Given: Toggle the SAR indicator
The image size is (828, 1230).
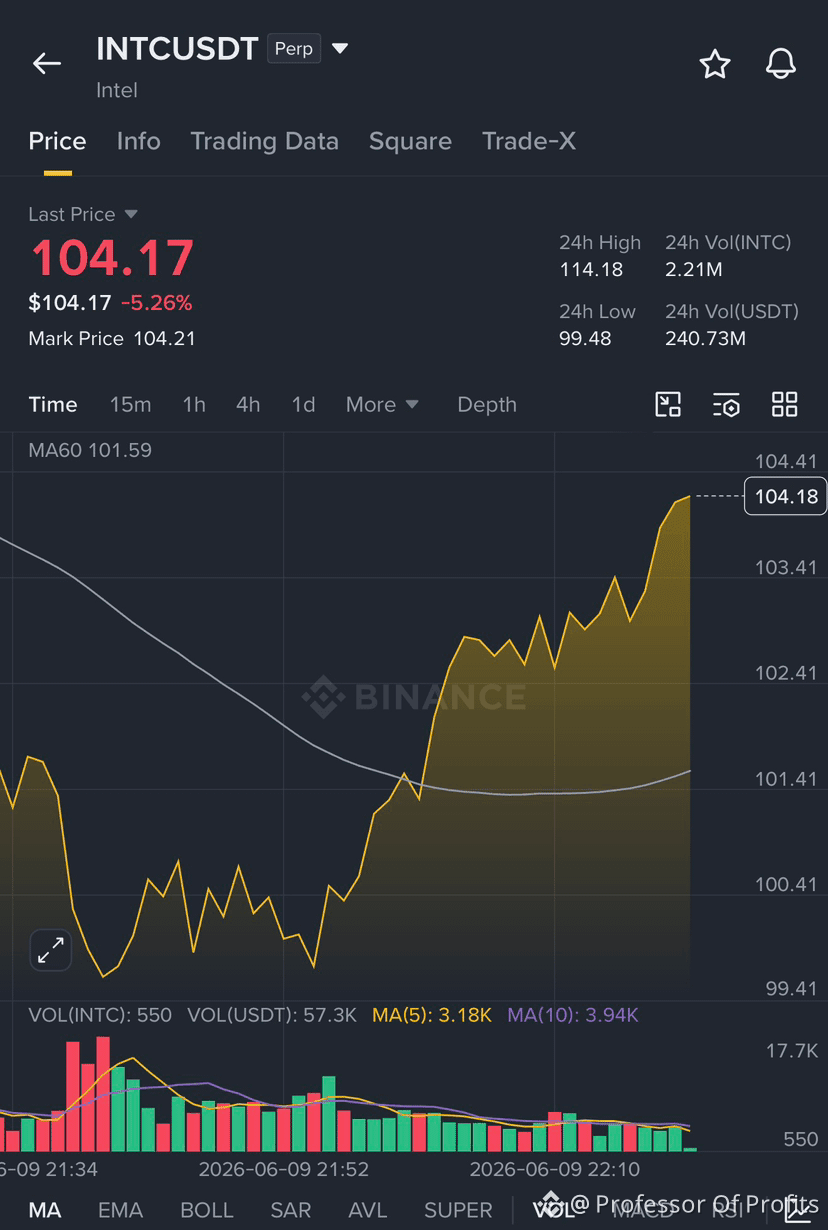Looking at the screenshot, I should click(x=291, y=1210).
